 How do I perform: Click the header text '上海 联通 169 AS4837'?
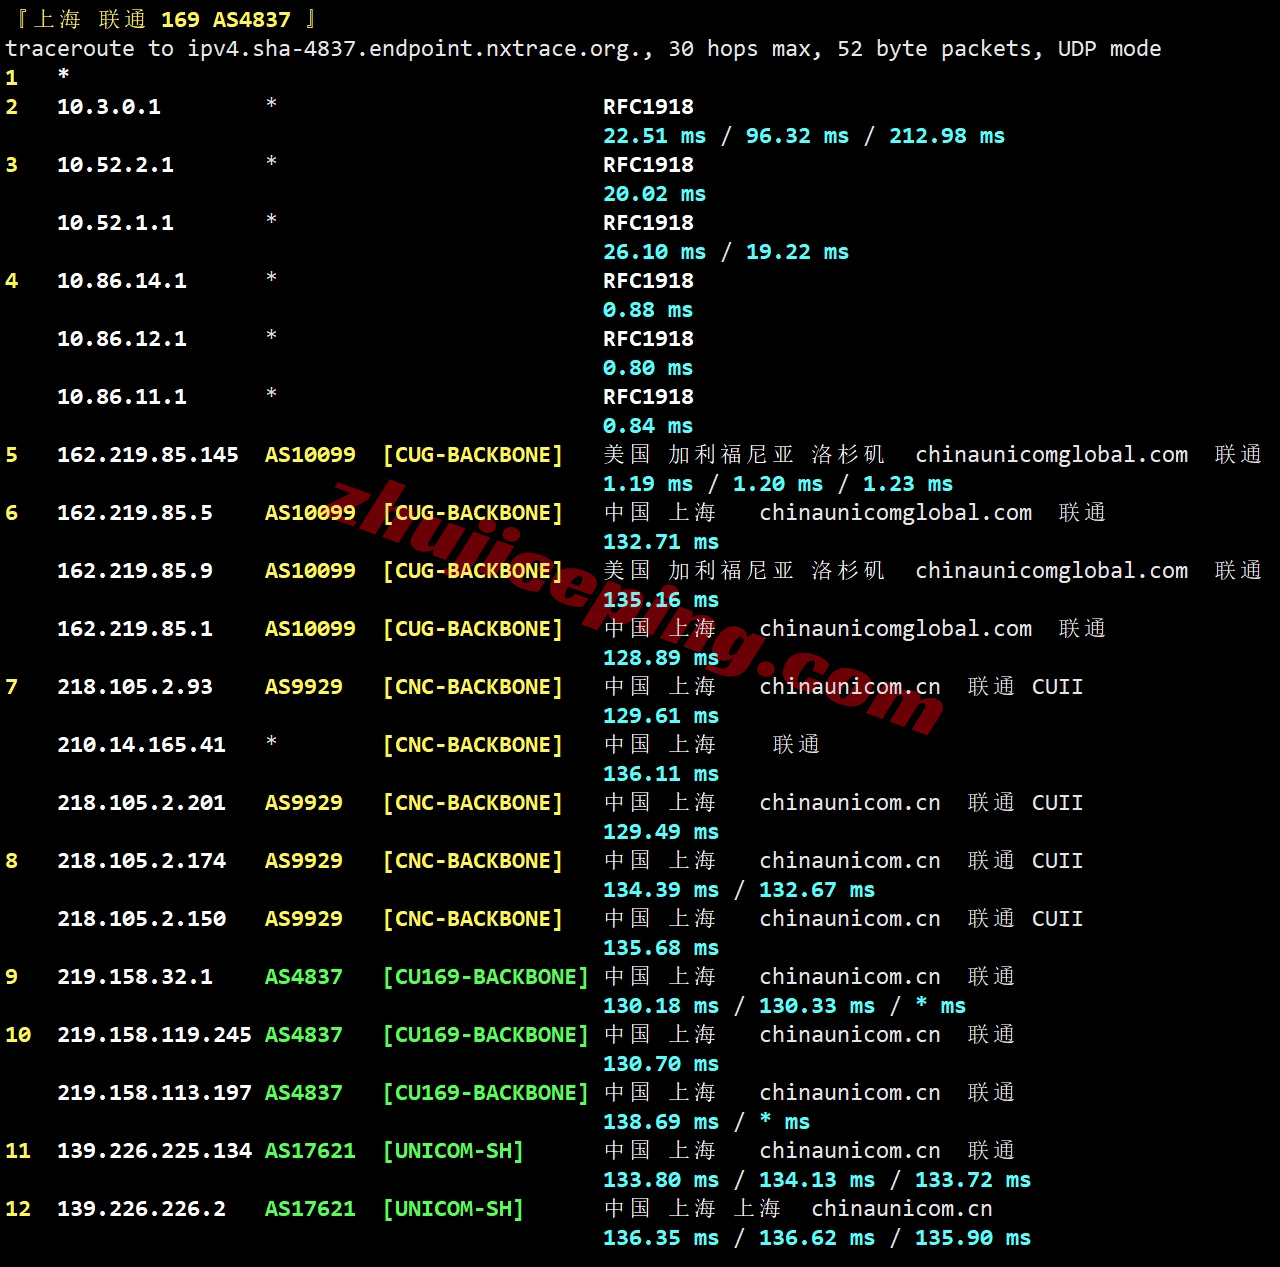(x=162, y=19)
